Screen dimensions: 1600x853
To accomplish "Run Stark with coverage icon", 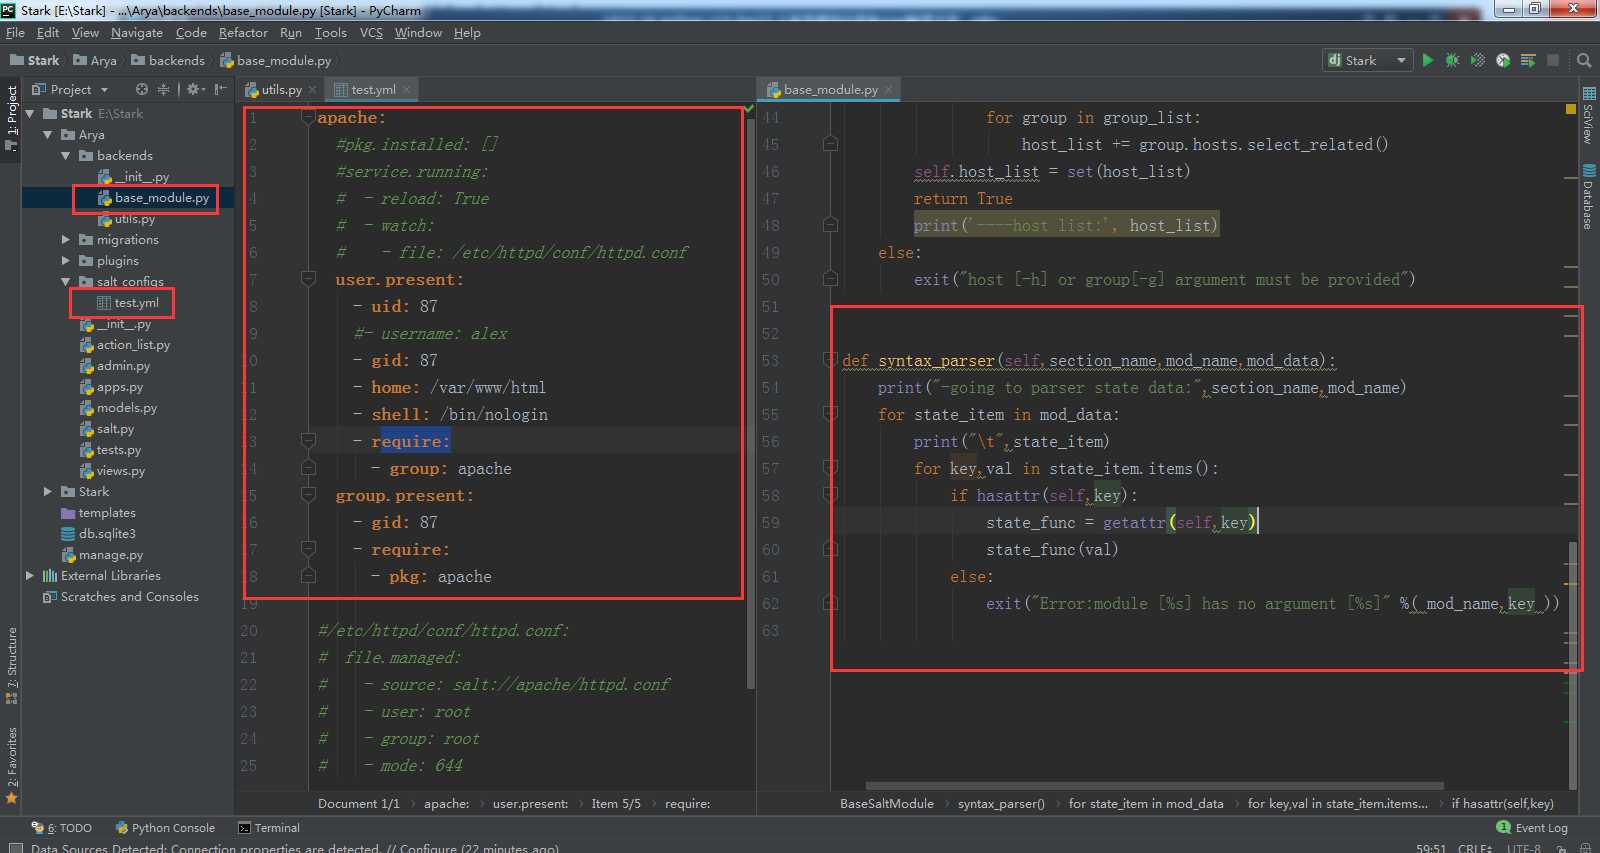I will (1477, 60).
